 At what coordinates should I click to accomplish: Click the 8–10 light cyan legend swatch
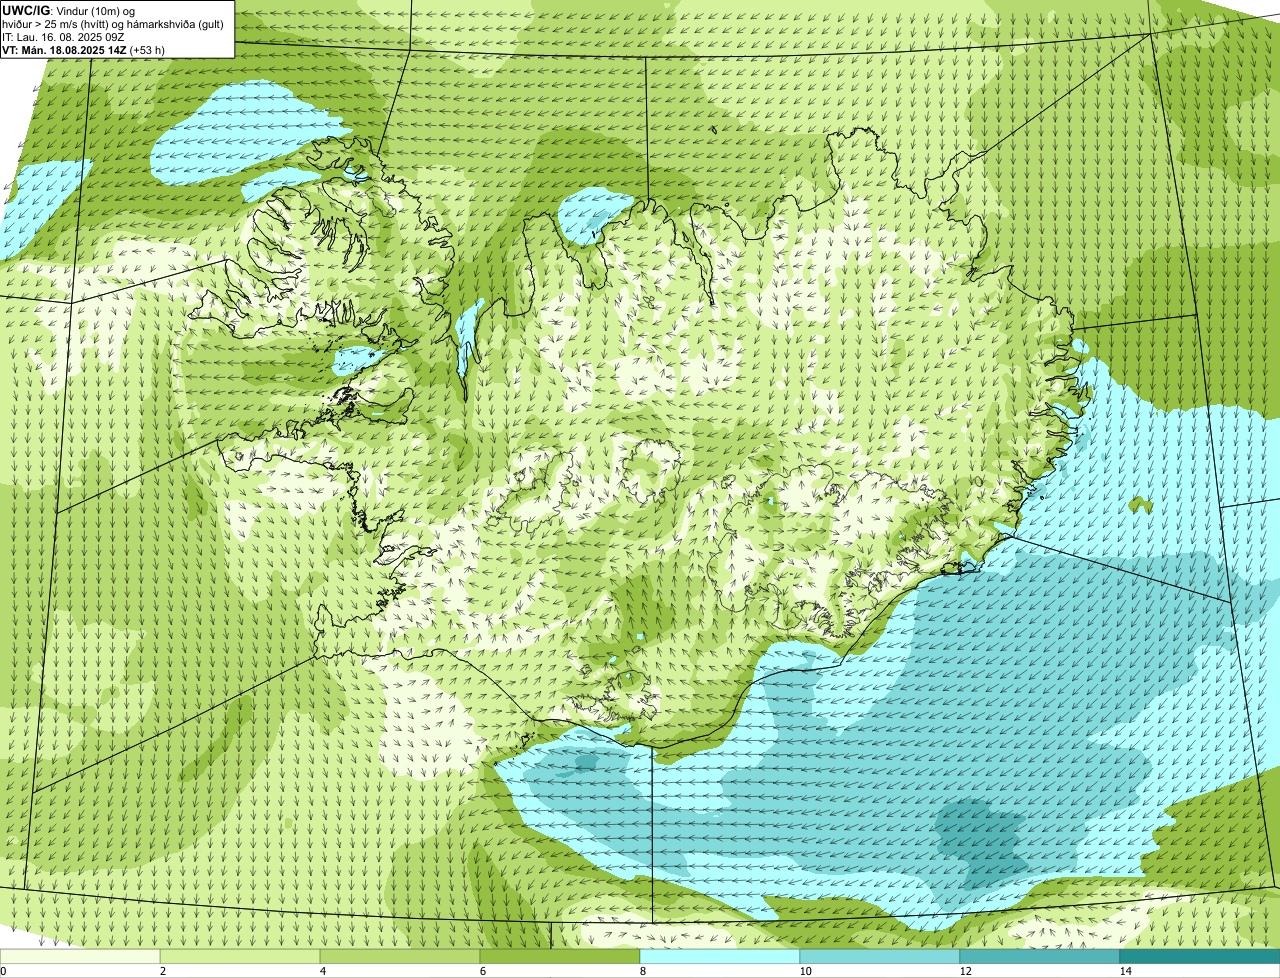coord(720,956)
